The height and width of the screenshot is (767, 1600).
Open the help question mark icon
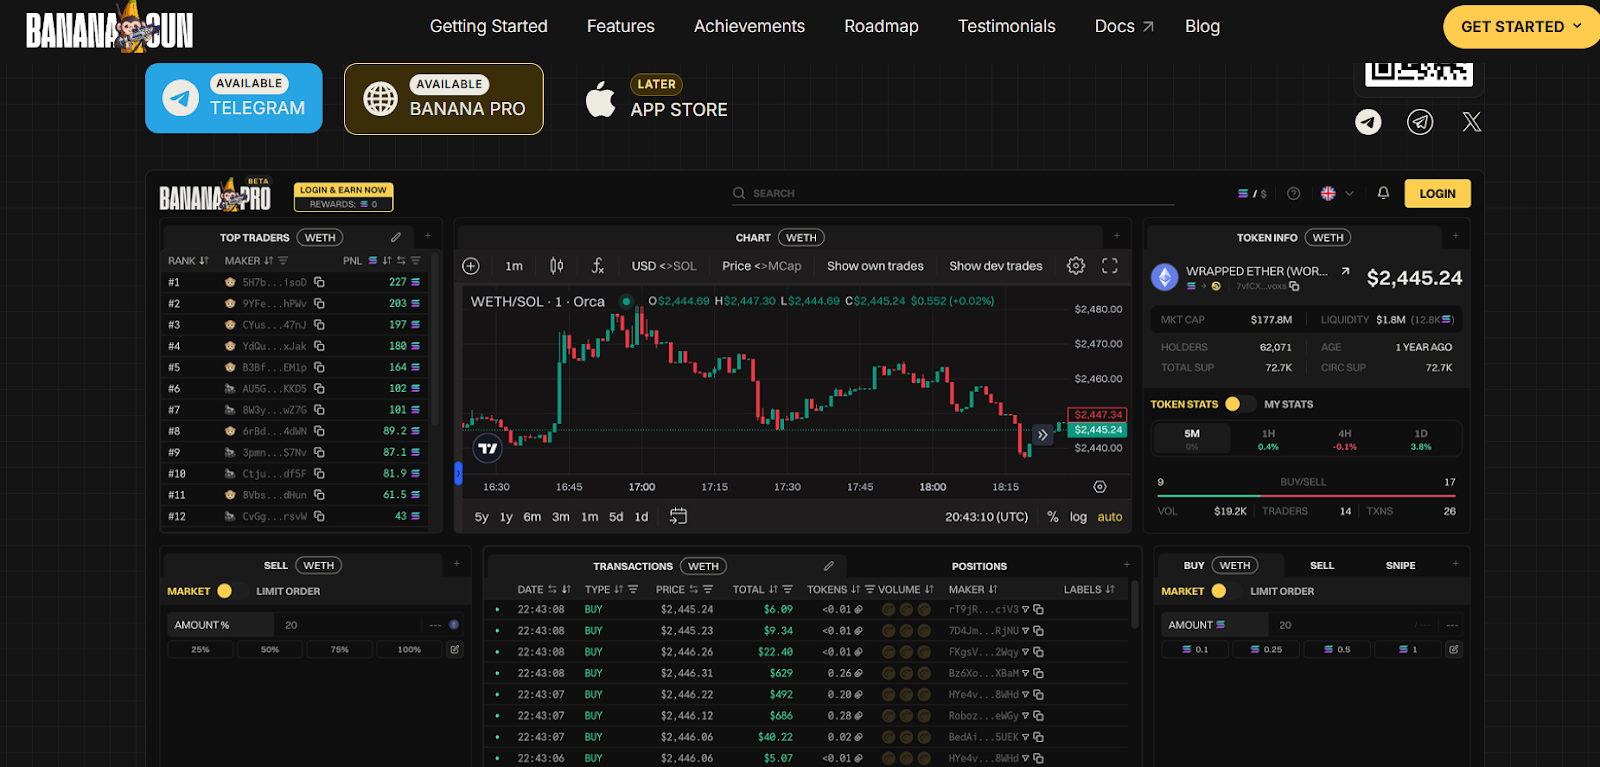click(x=1293, y=193)
